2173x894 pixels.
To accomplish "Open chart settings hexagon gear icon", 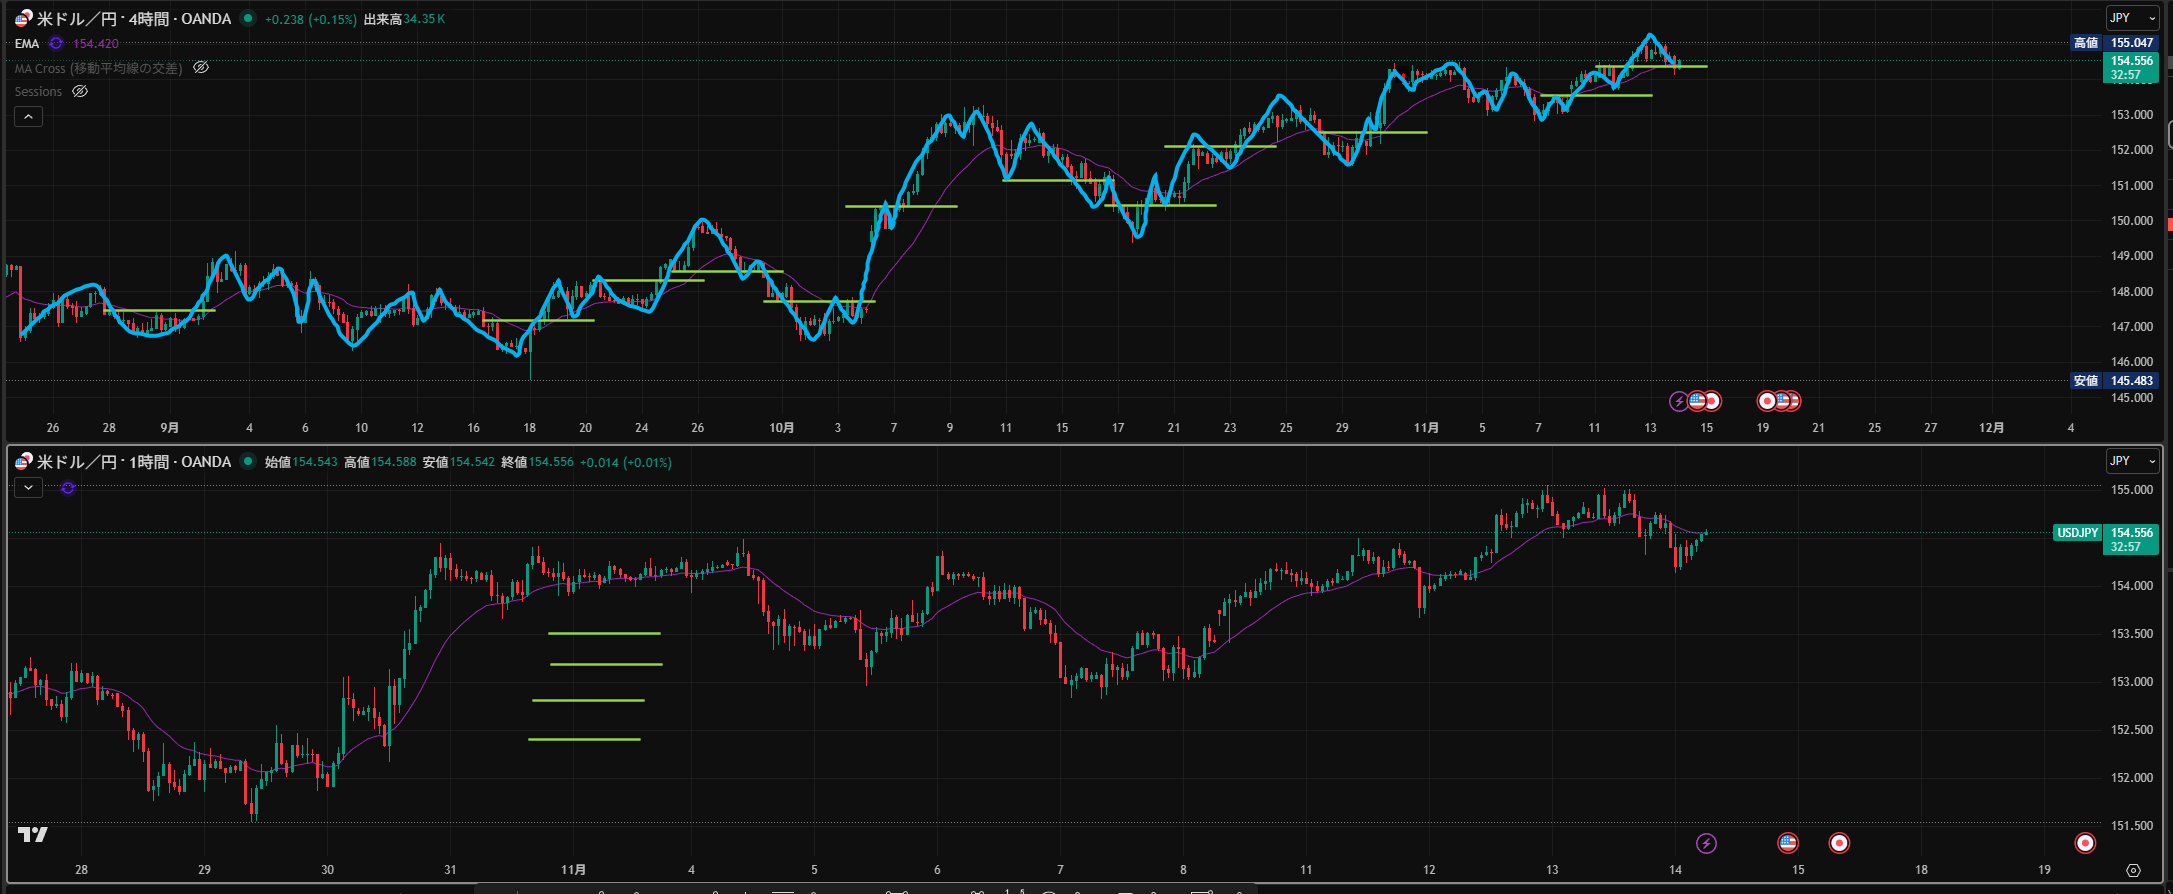I will click(2133, 870).
